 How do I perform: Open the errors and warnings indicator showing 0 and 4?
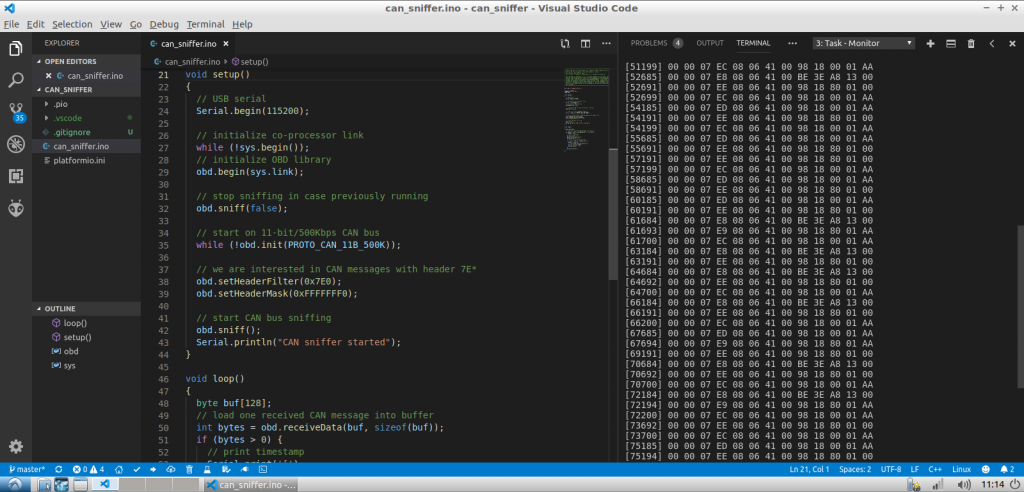pyautogui.click(x=88, y=469)
